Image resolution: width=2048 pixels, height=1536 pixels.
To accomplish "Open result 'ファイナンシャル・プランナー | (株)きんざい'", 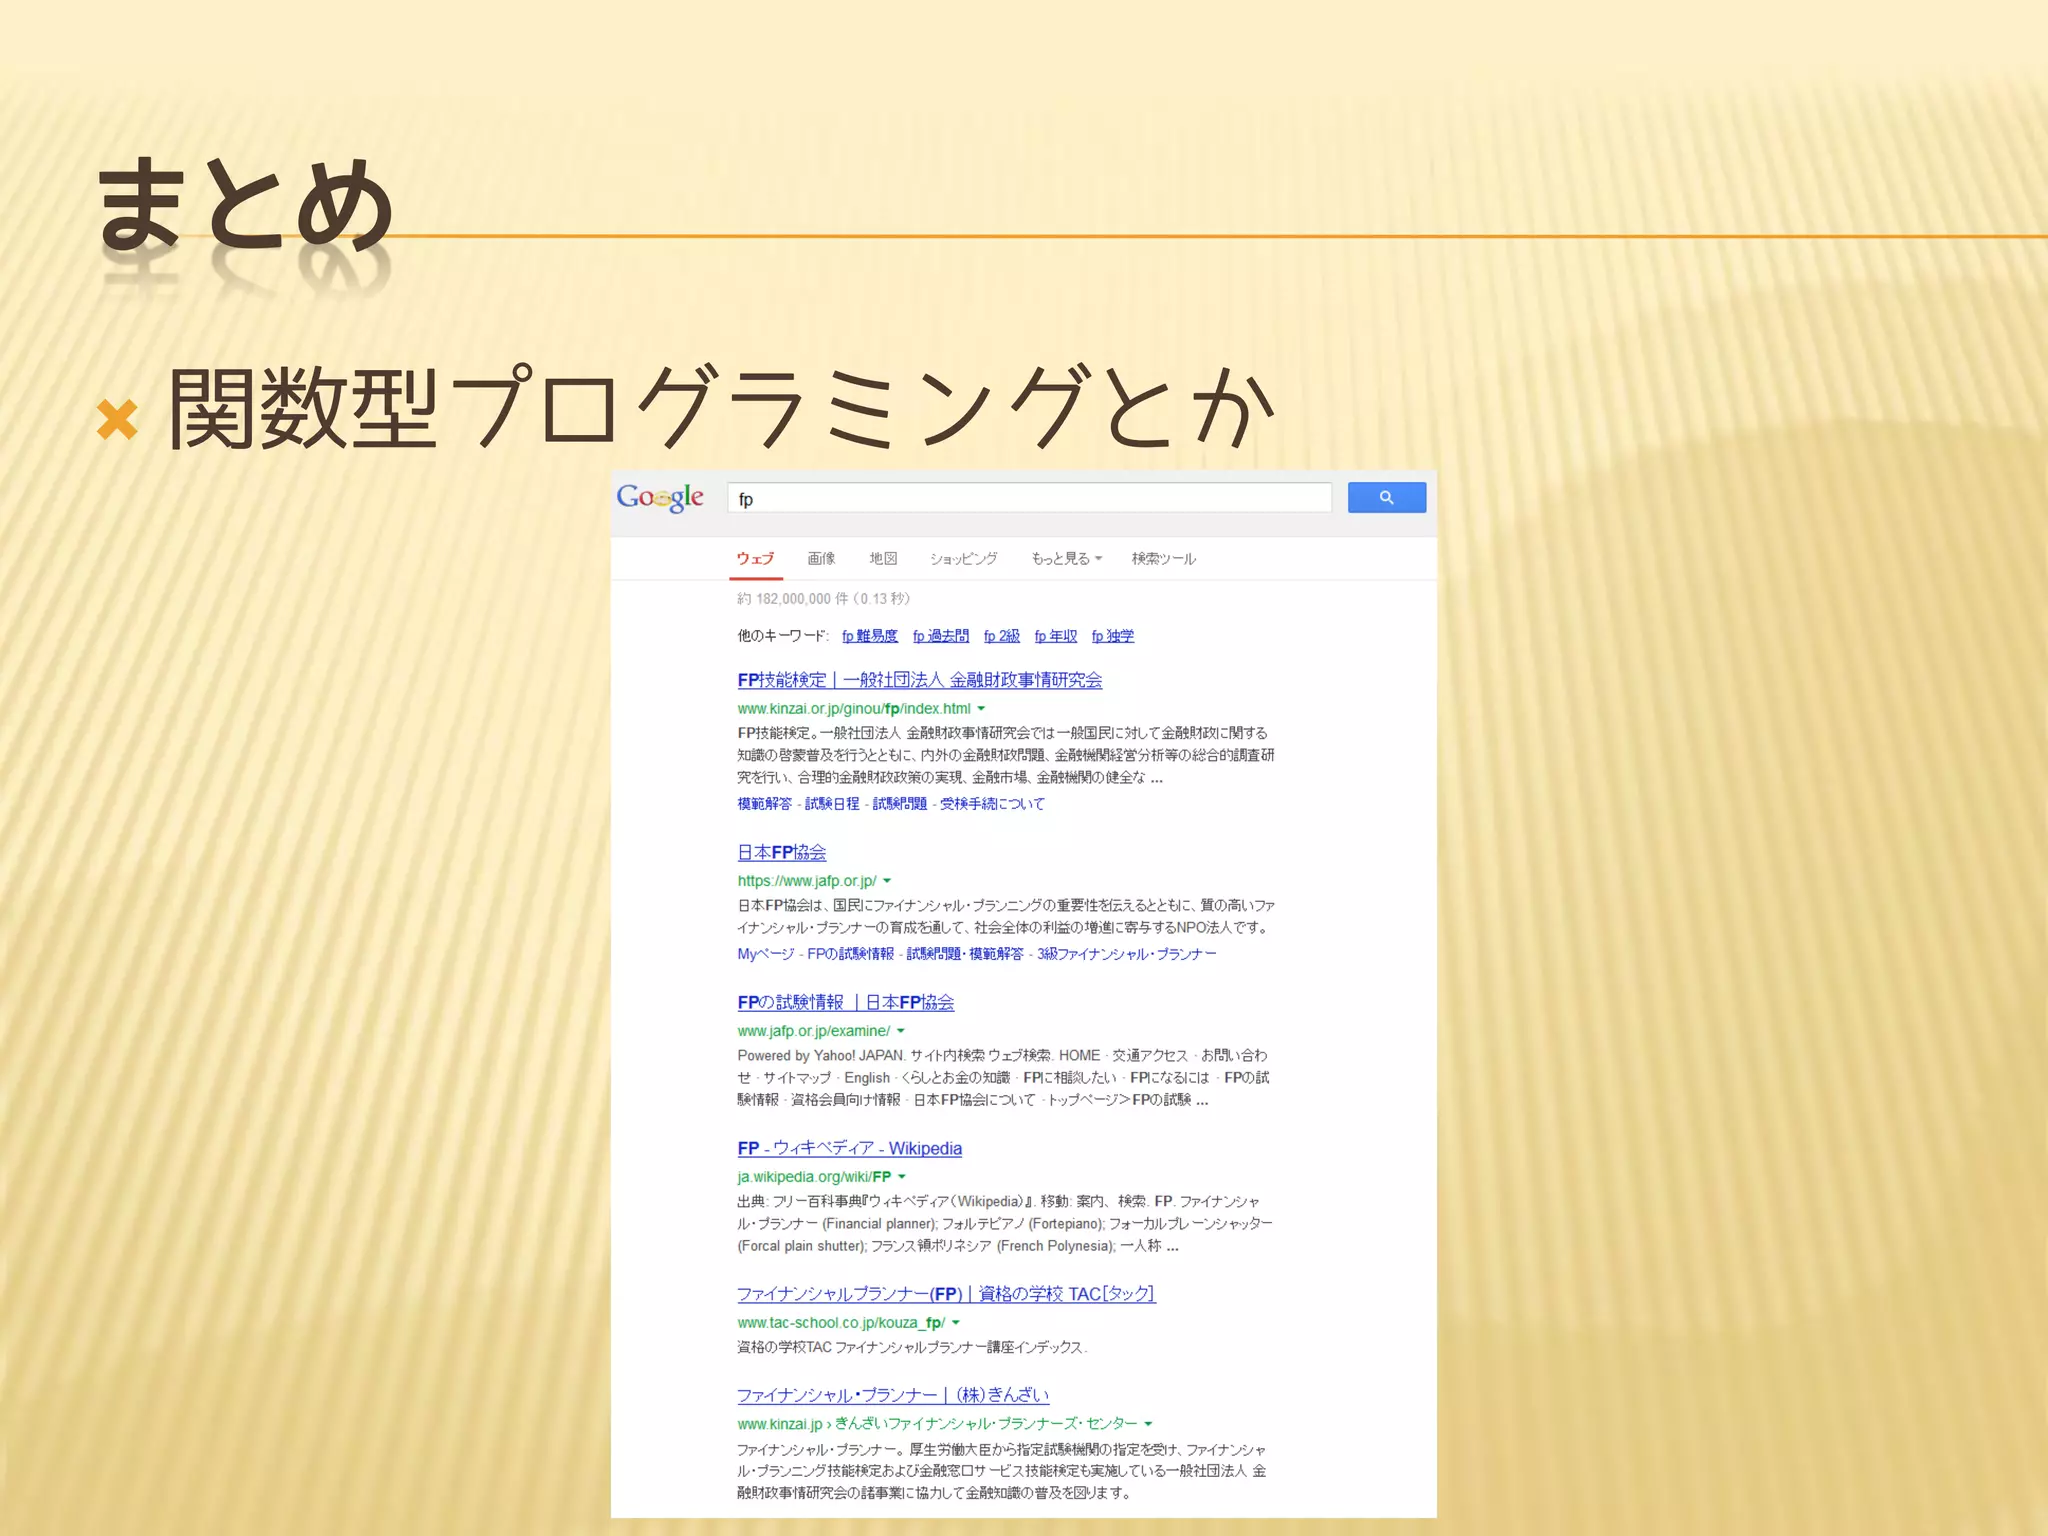I will pyautogui.click(x=893, y=1395).
